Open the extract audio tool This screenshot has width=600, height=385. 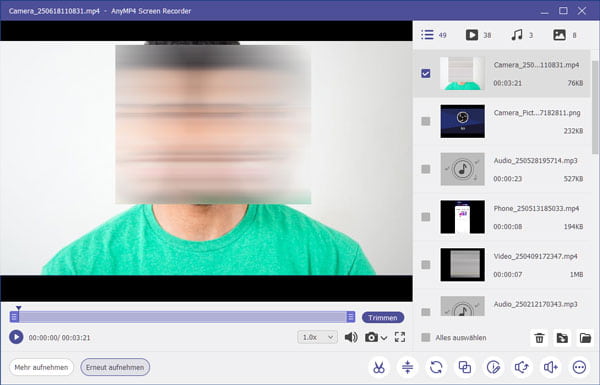[x=522, y=367]
